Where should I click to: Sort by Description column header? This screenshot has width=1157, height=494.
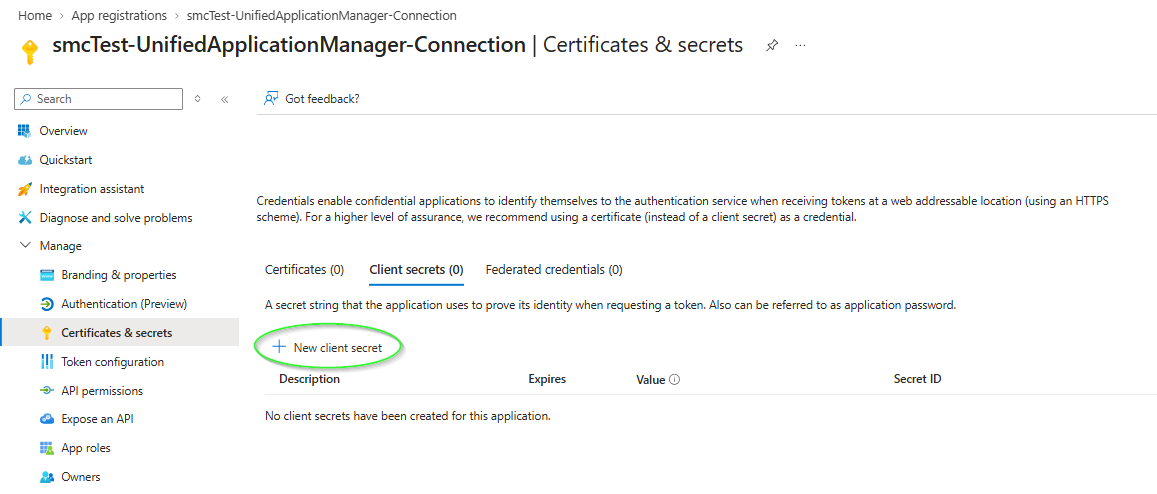click(x=309, y=379)
